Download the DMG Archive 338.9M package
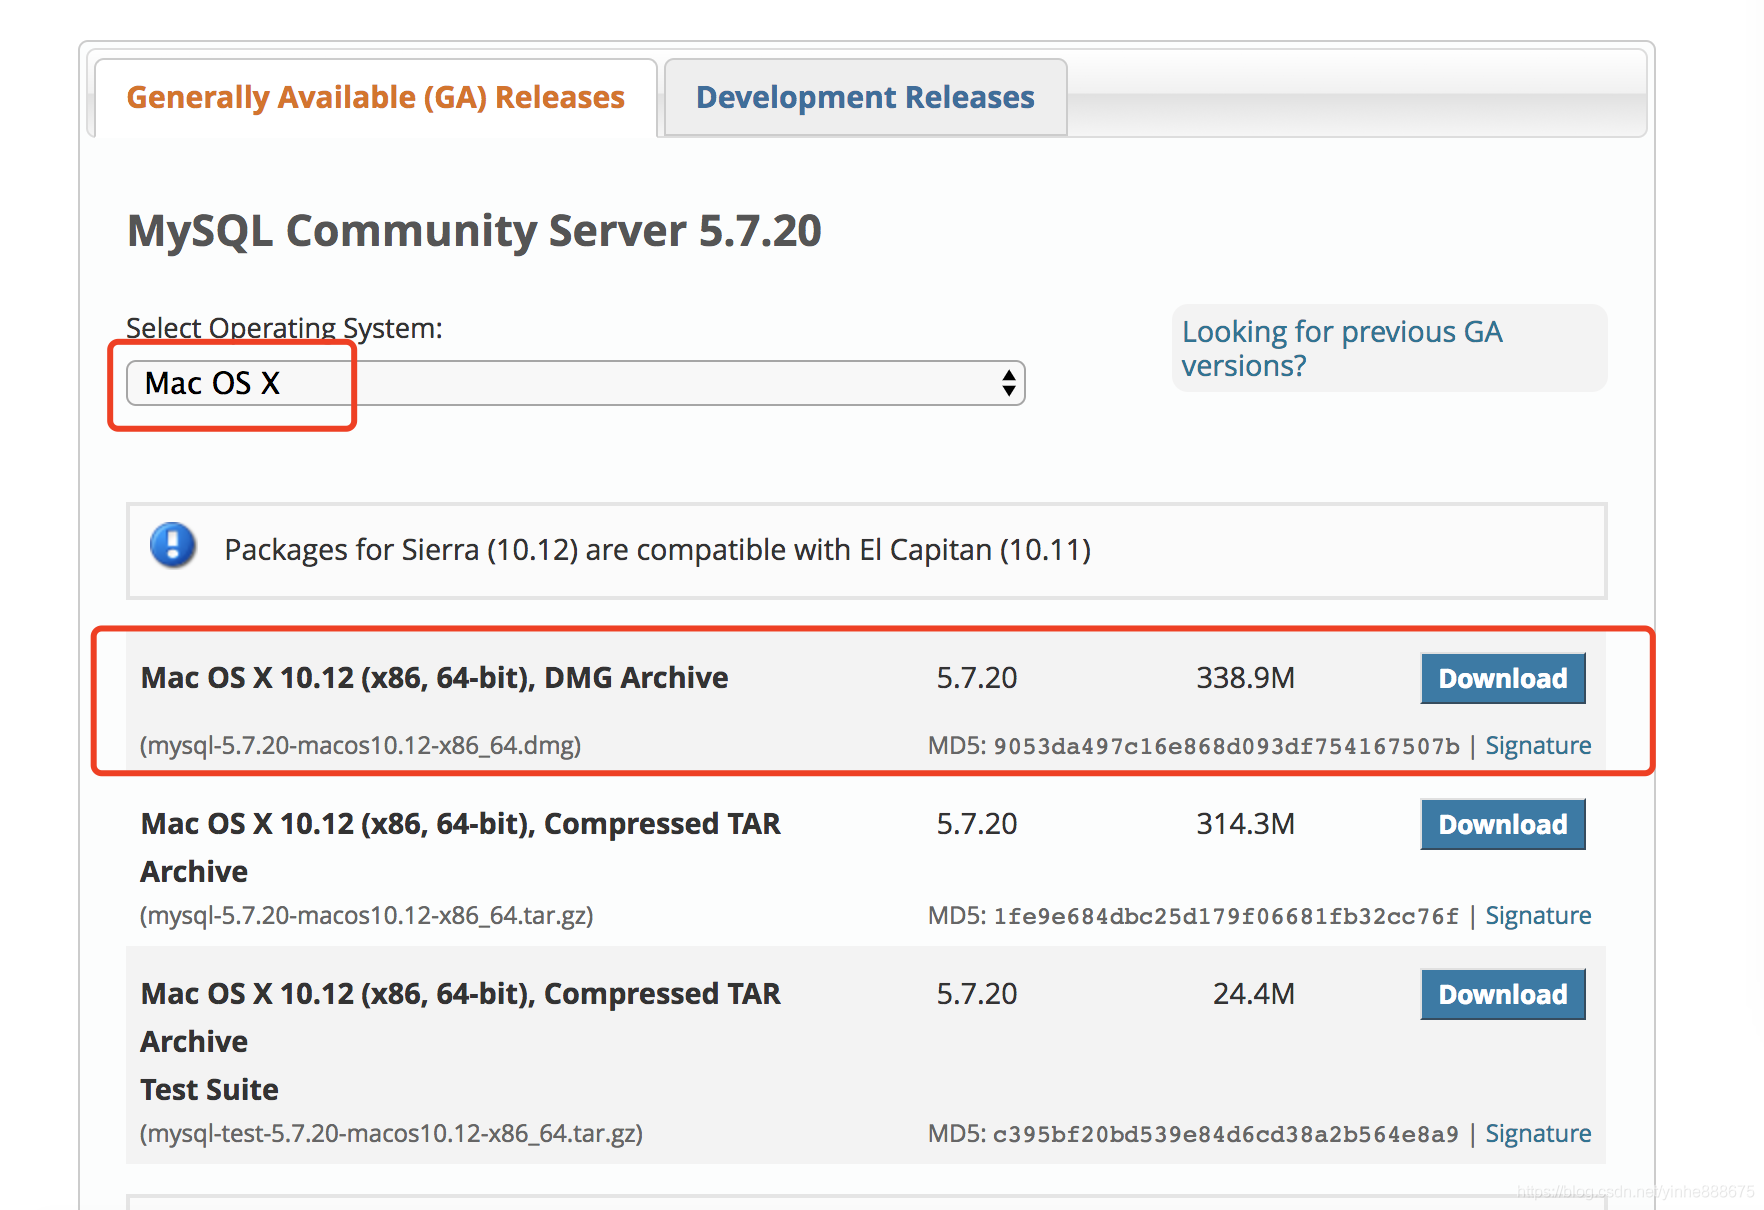 tap(1502, 678)
